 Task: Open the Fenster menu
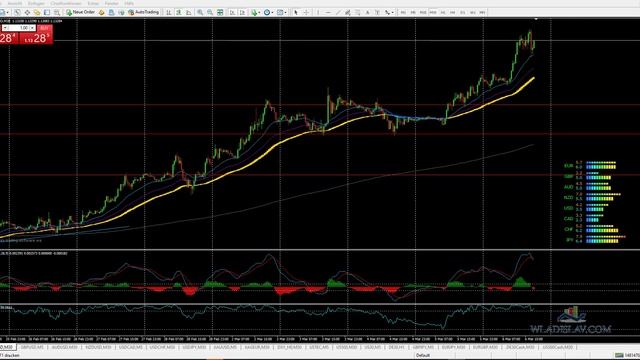tap(111, 3)
